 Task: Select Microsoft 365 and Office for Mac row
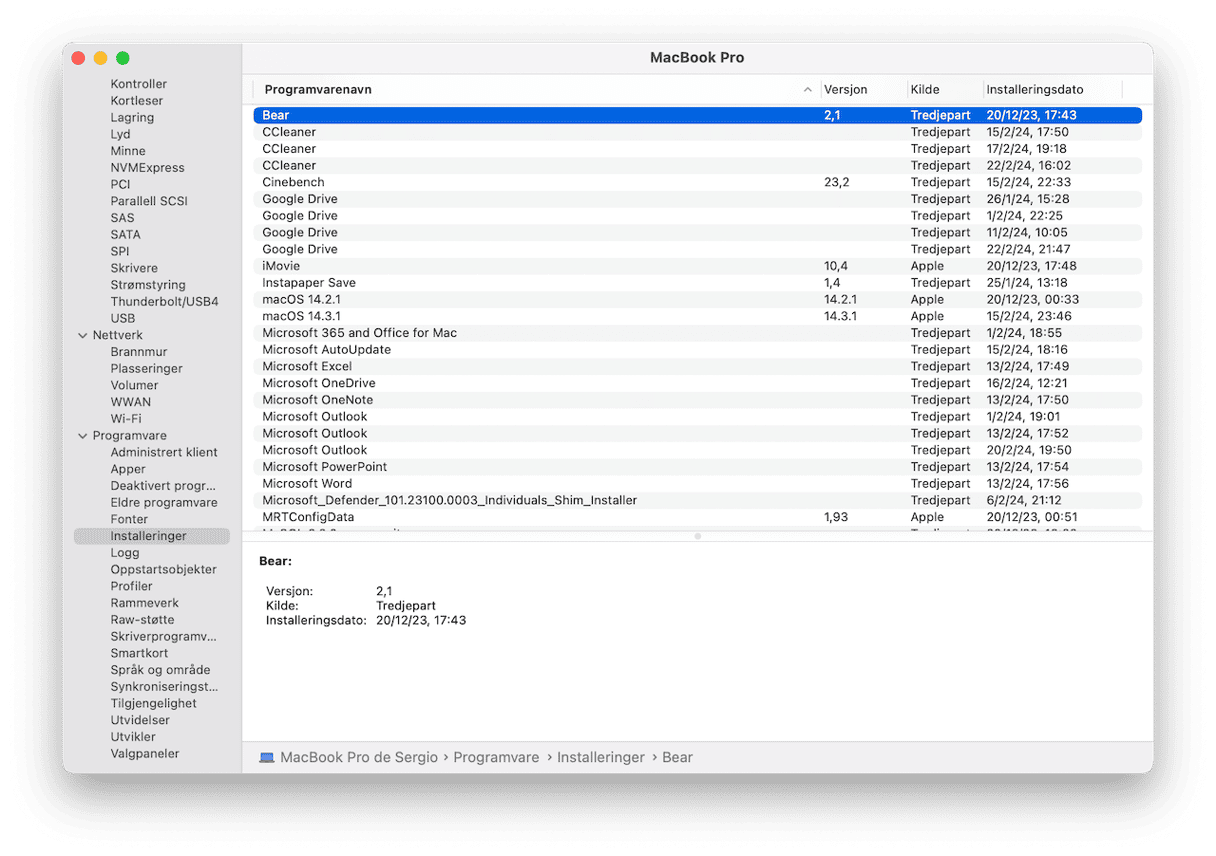(x=697, y=333)
